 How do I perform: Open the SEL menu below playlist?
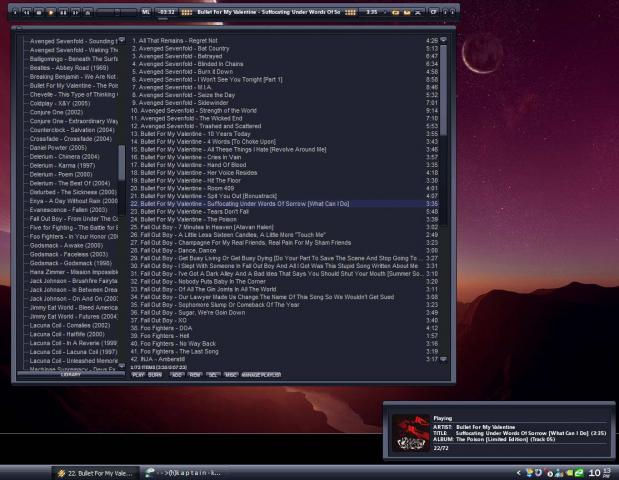pos(213,375)
